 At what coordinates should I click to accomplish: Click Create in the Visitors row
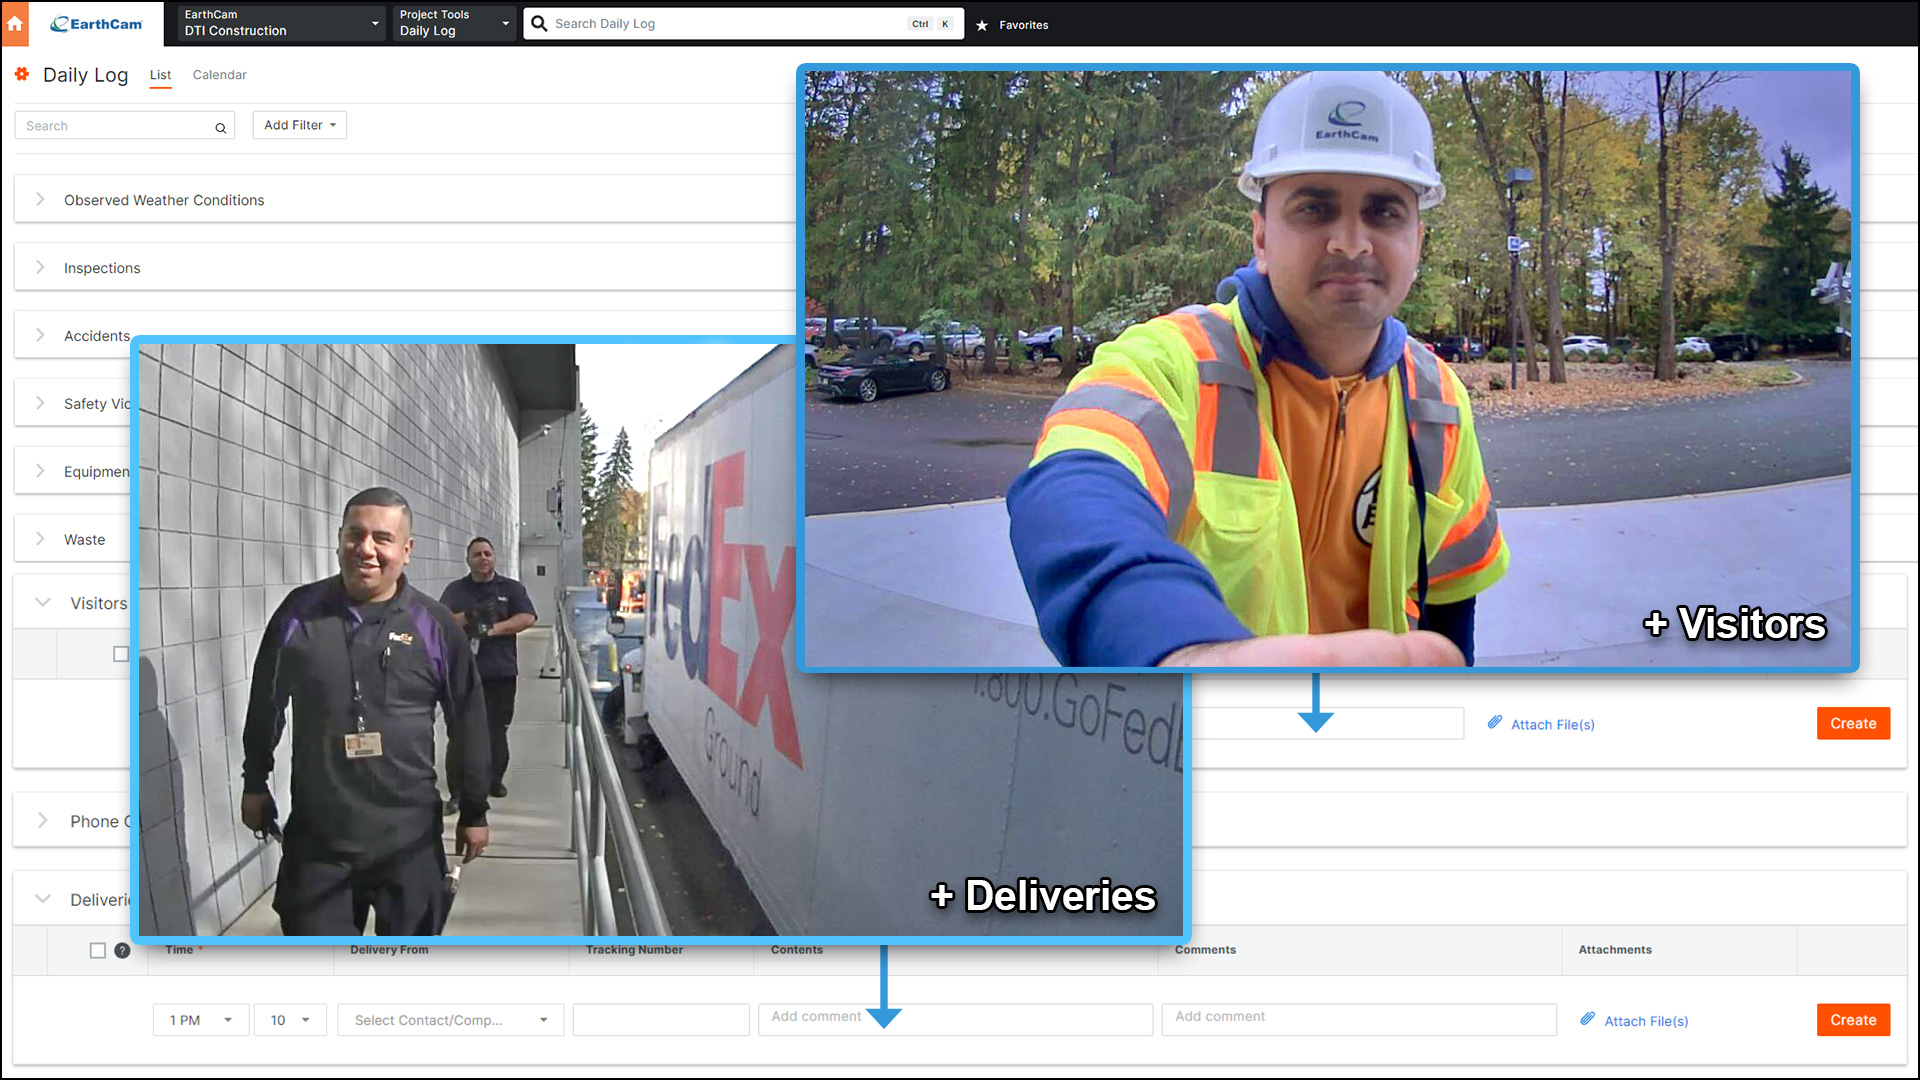[1853, 723]
